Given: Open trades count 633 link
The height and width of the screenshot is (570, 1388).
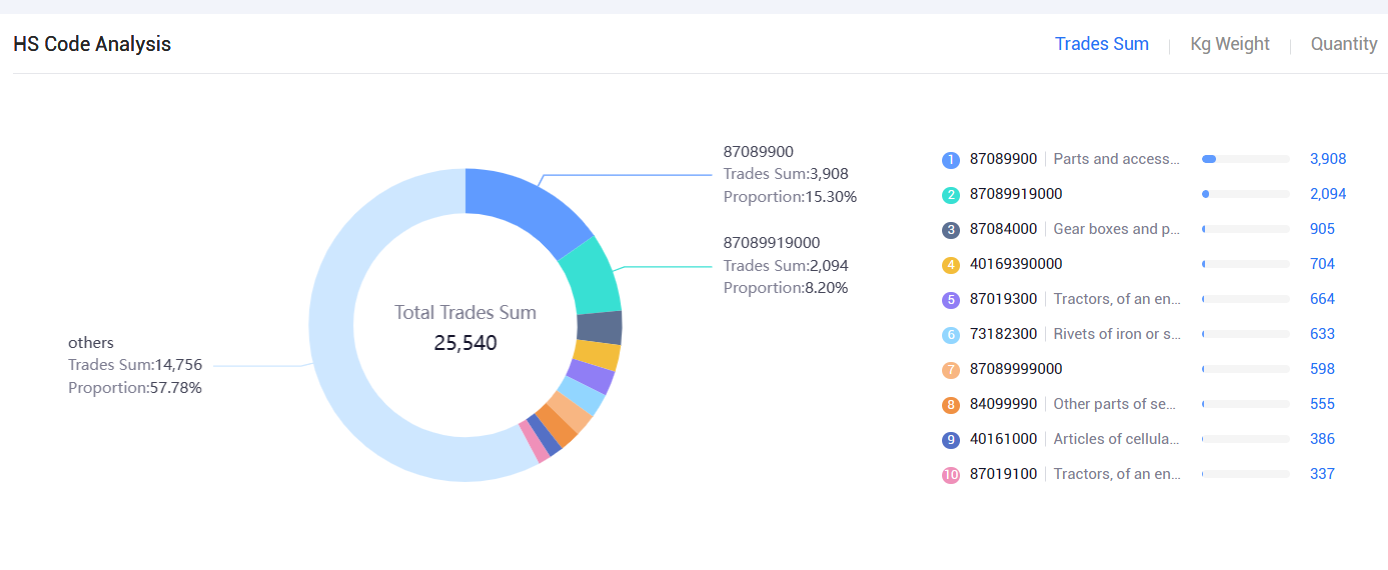Looking at the screenshot, I should pyautogui.click(x=1322, y=334).
